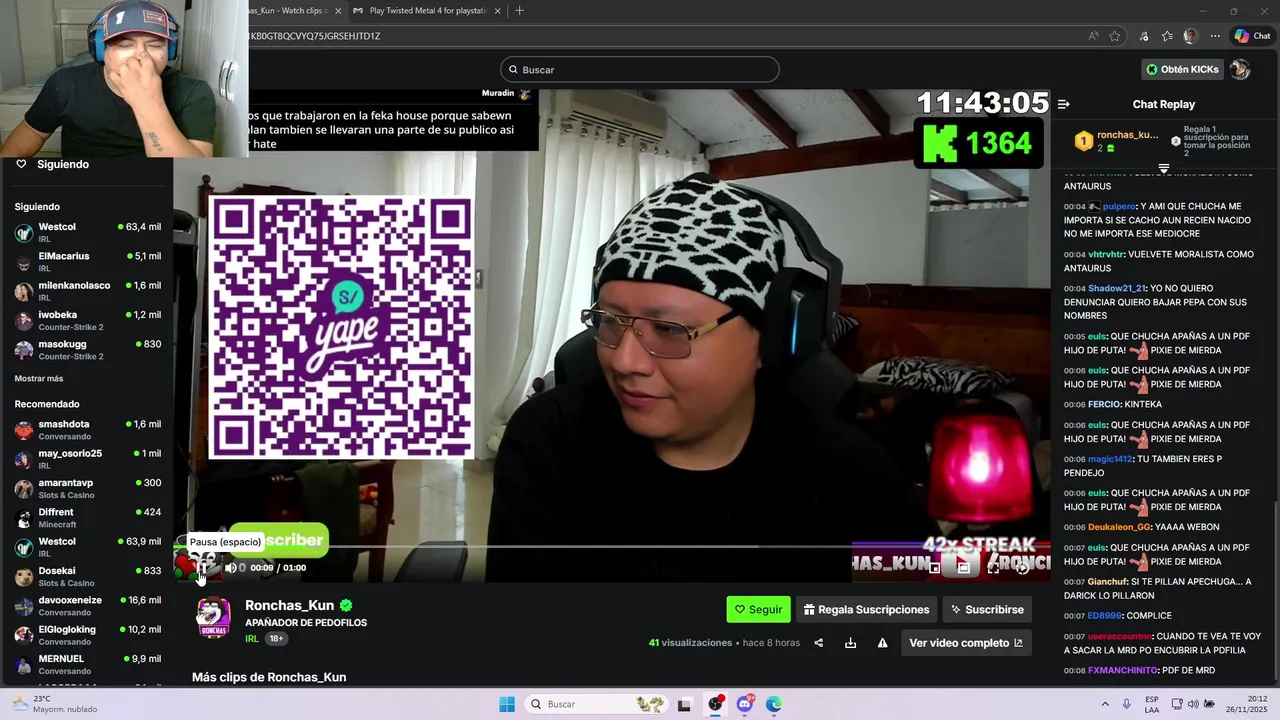The width and height of the screenshot is (1280, 720).
Task: Click the IRL category tag
Action: click(x=252, y=638)
